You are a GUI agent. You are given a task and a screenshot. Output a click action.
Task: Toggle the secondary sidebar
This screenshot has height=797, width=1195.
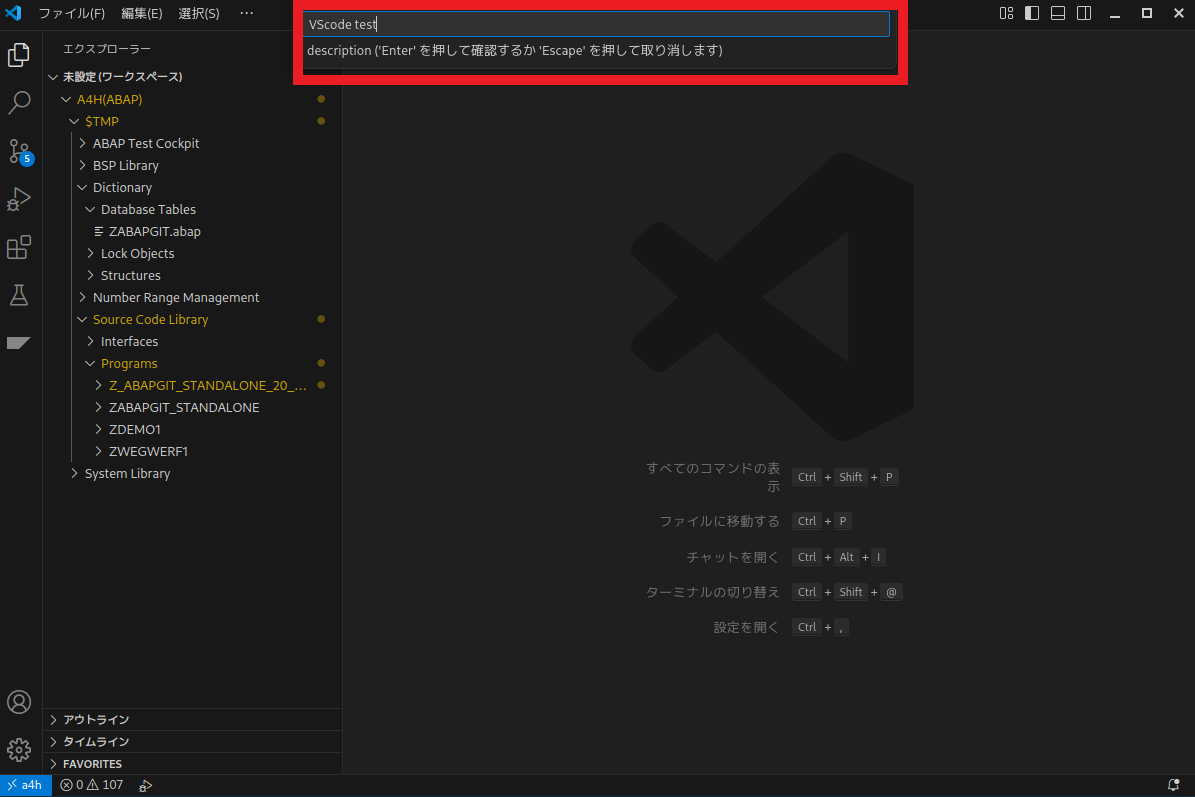click(1083, 13)
